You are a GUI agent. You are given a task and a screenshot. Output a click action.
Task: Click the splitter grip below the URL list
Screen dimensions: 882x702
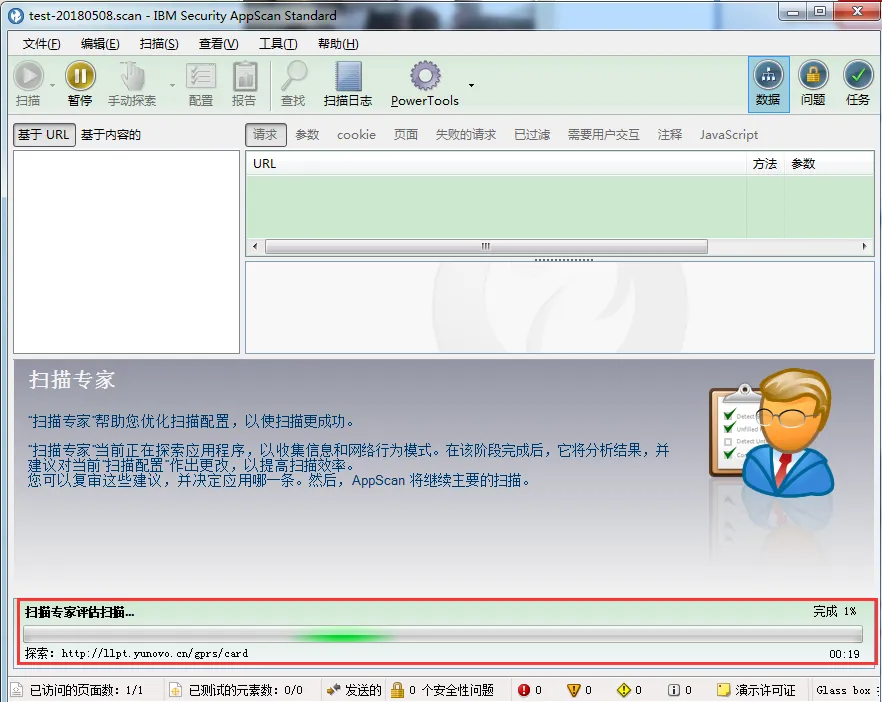[564, 260]
